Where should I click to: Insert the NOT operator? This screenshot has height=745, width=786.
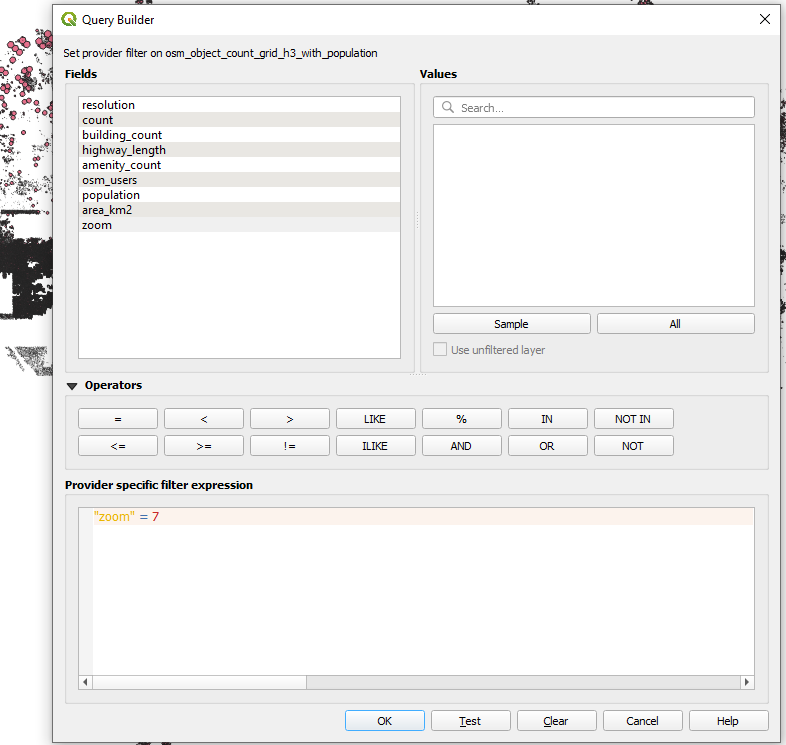tap(634, 446)
